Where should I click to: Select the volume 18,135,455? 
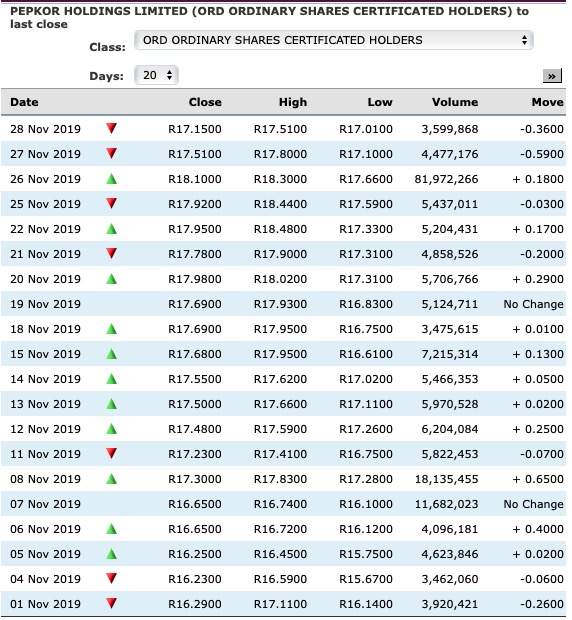pyautogui.click(x=446, y=479)
